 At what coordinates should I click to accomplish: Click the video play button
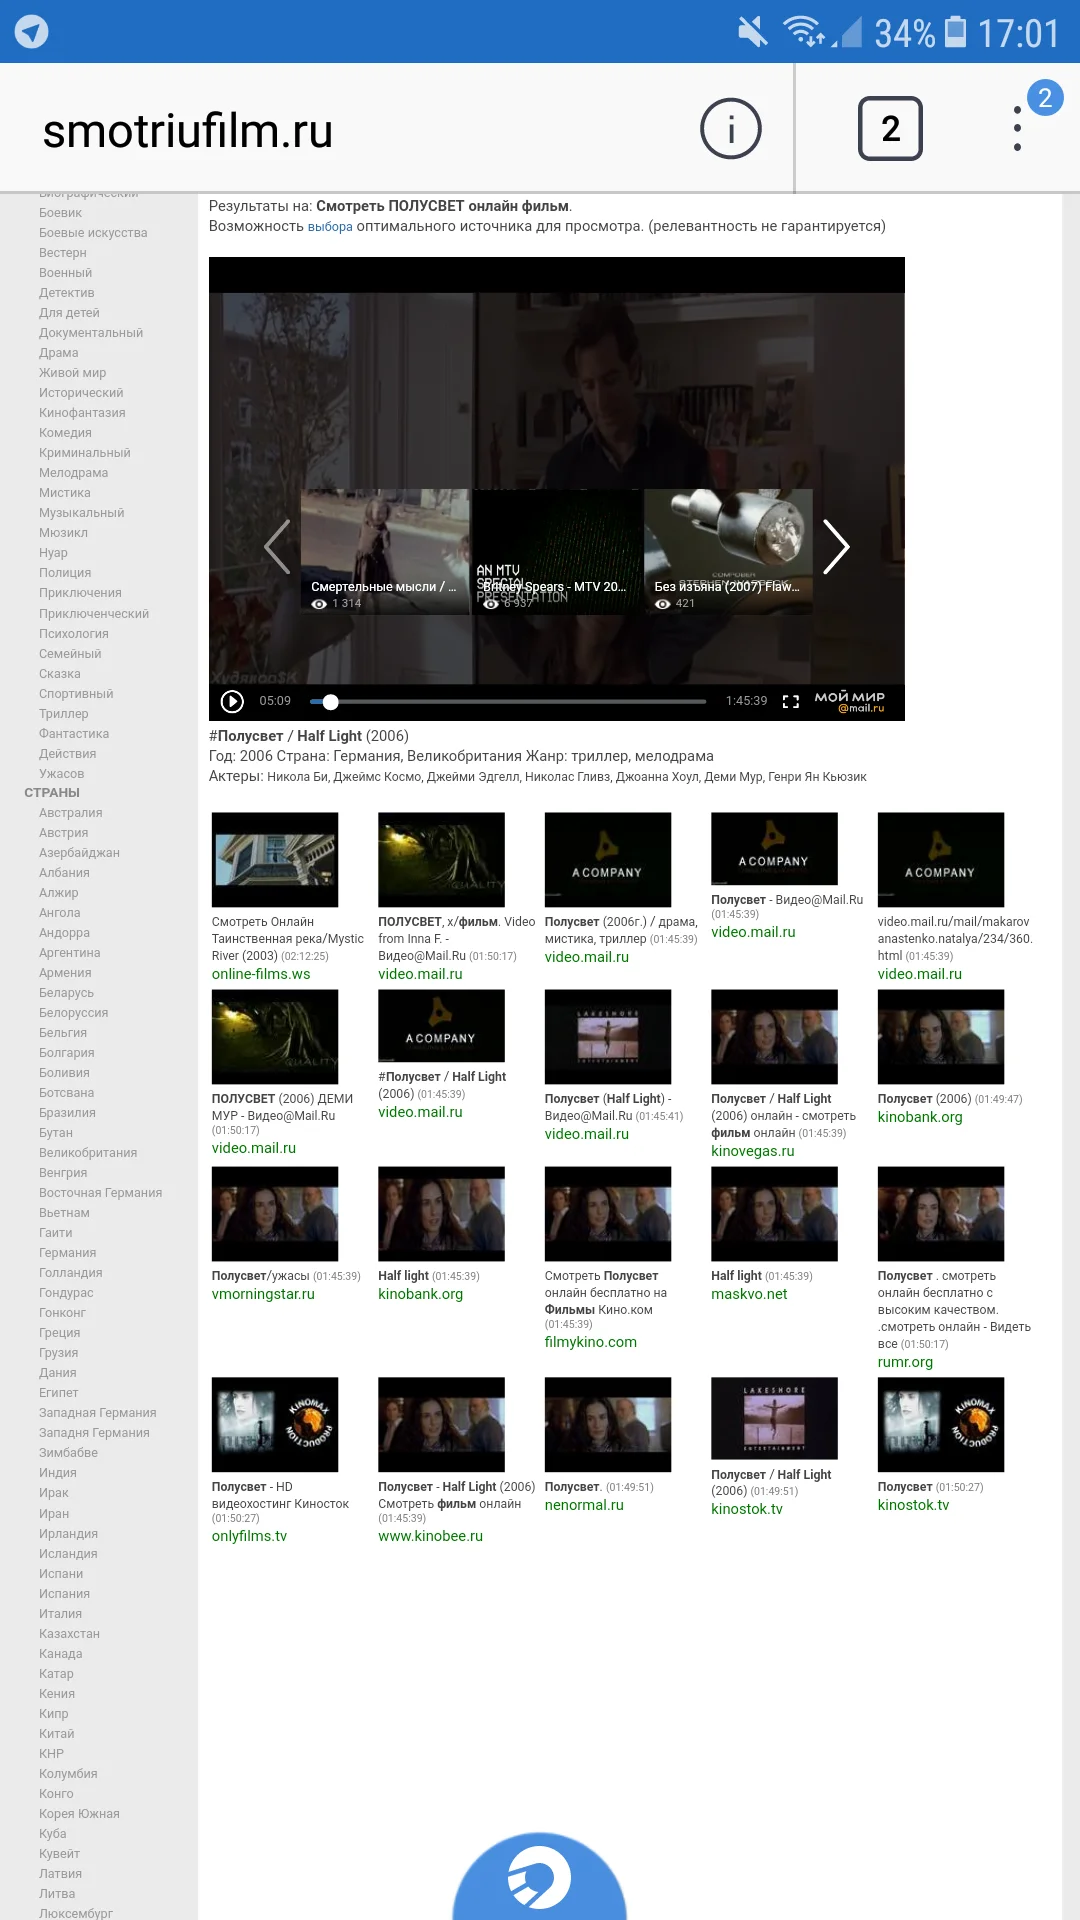tap(232, 701)
